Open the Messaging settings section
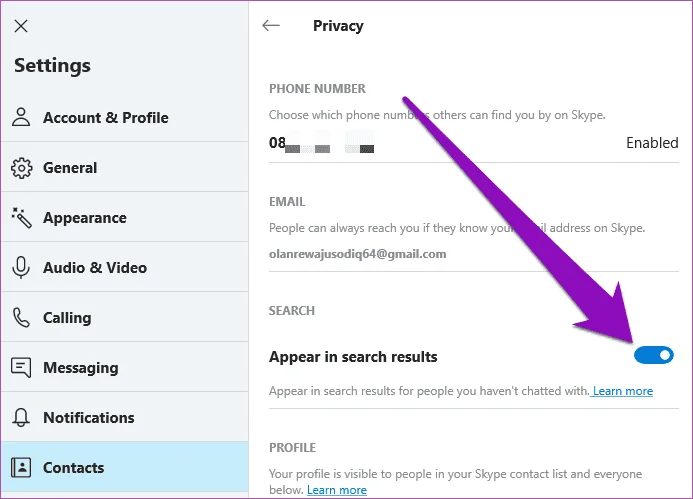The height and width of the screenshot is (499, 693). 125,367
